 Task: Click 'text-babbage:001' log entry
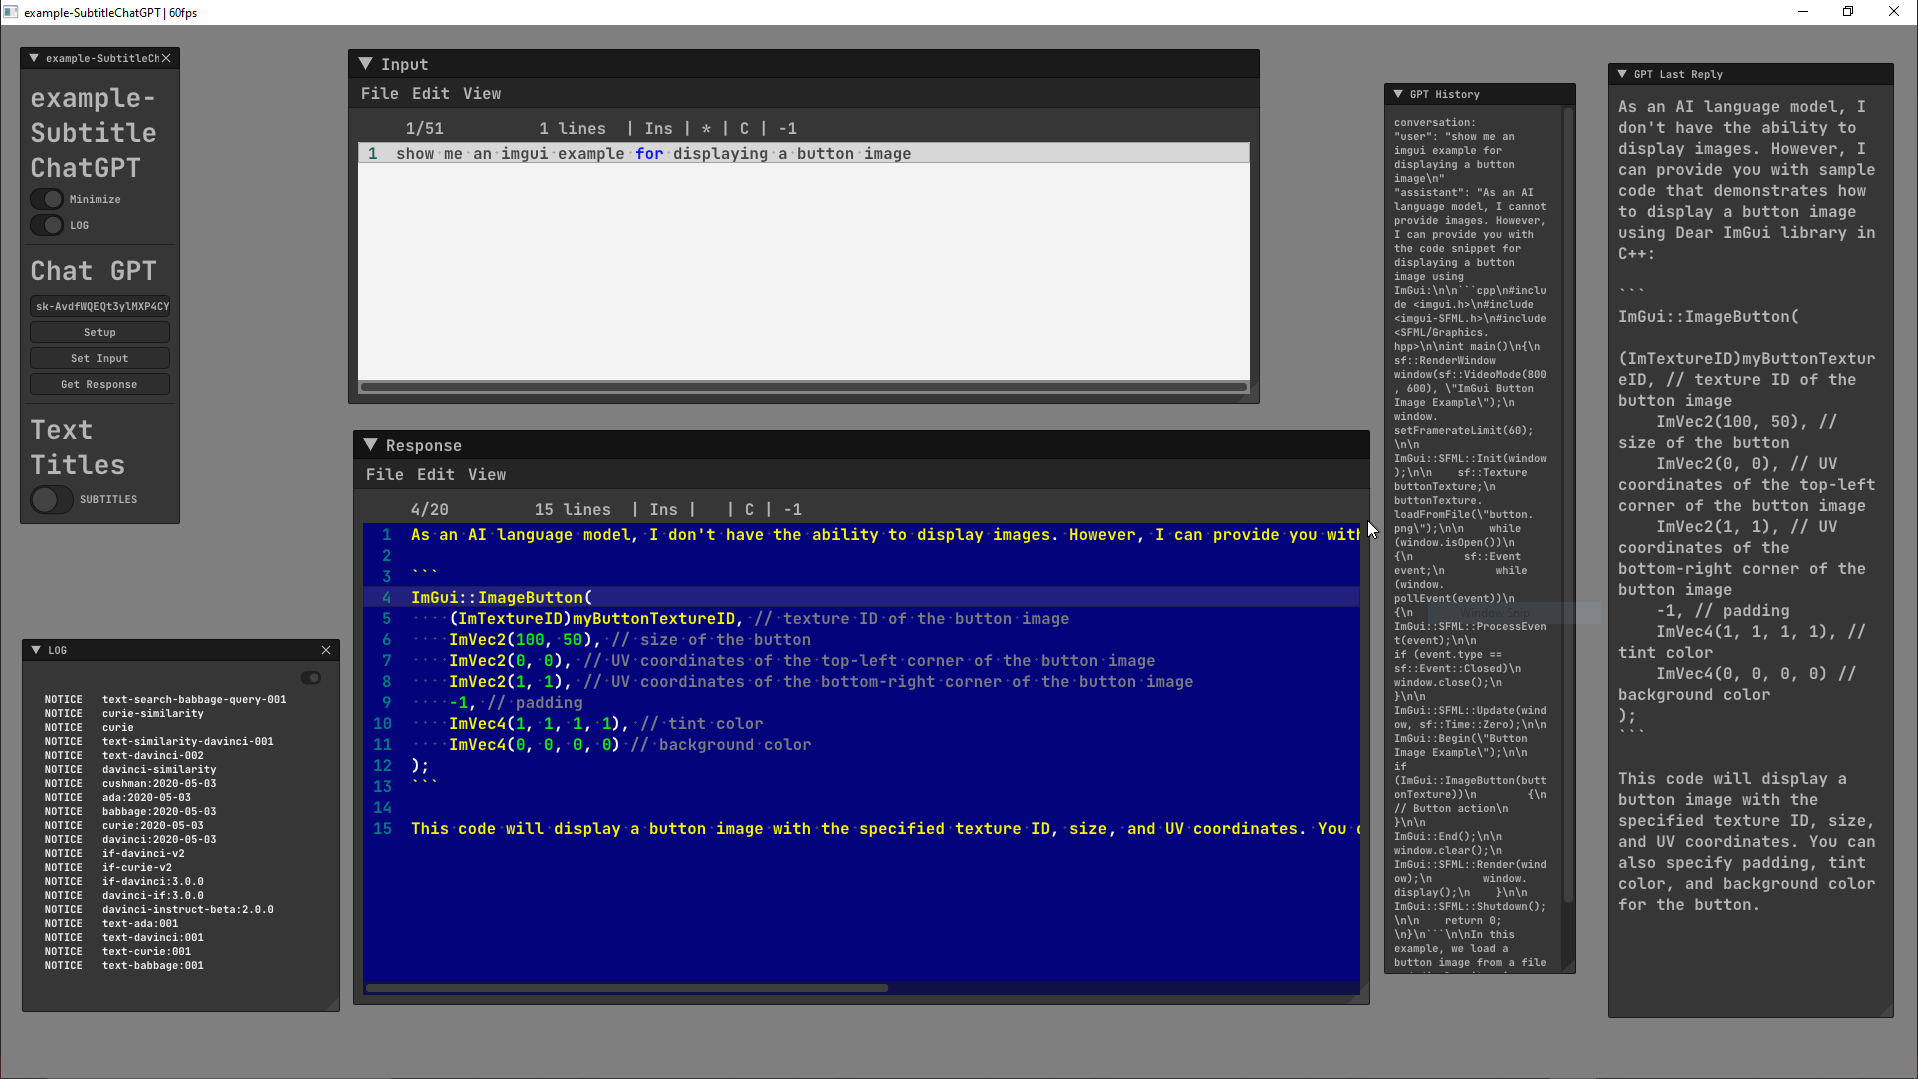click(152, 965)
